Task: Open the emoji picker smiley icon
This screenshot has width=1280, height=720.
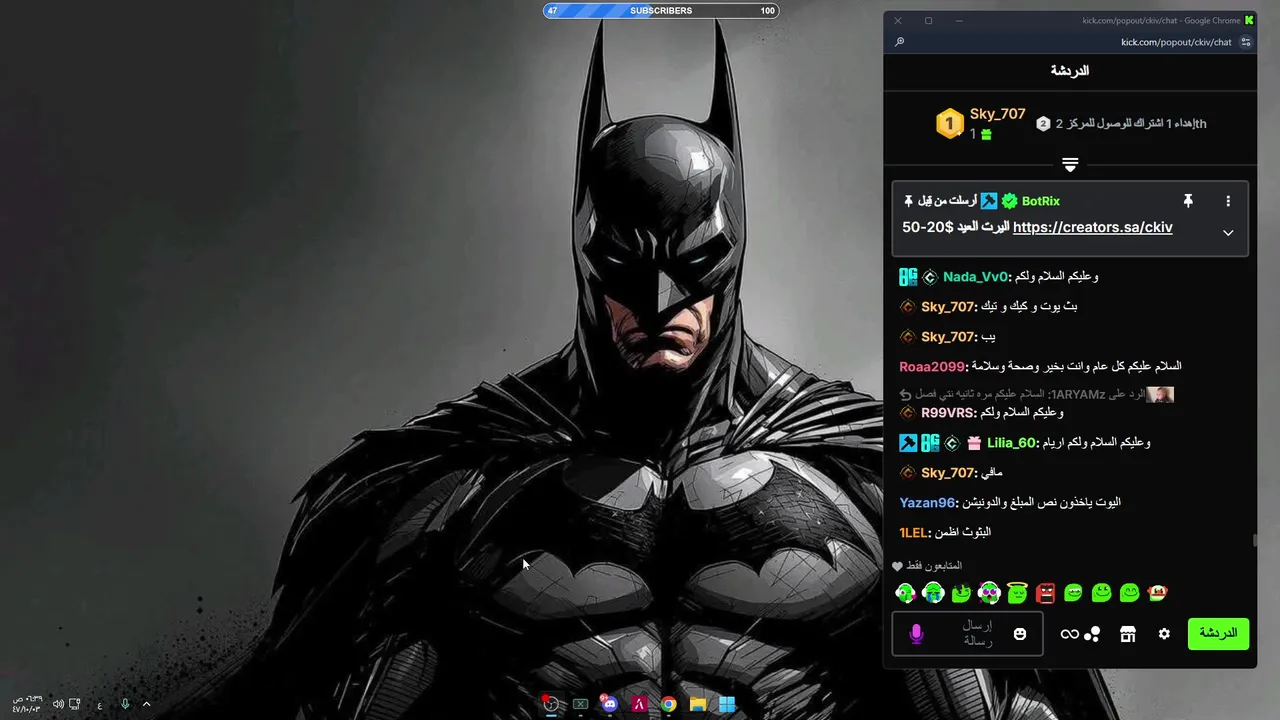Action: click(x=1020, y=634)
